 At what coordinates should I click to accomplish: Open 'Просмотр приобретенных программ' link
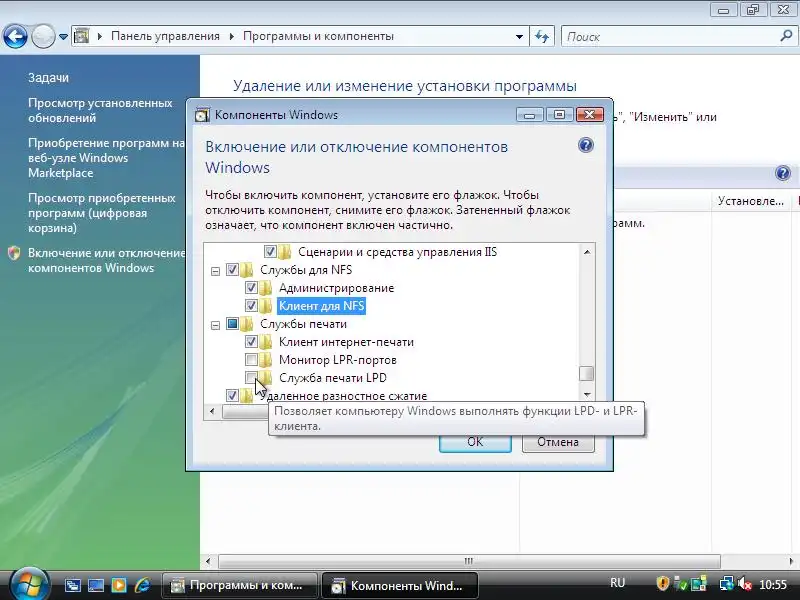pyautogui.click(x=102, y=213)
